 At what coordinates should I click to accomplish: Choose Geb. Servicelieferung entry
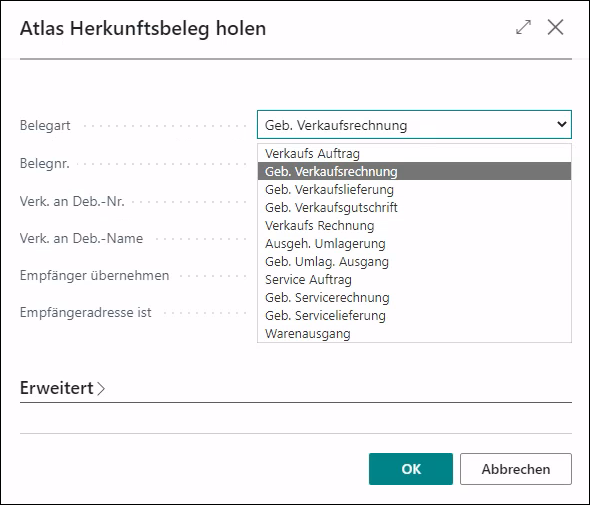coord(414,316)
